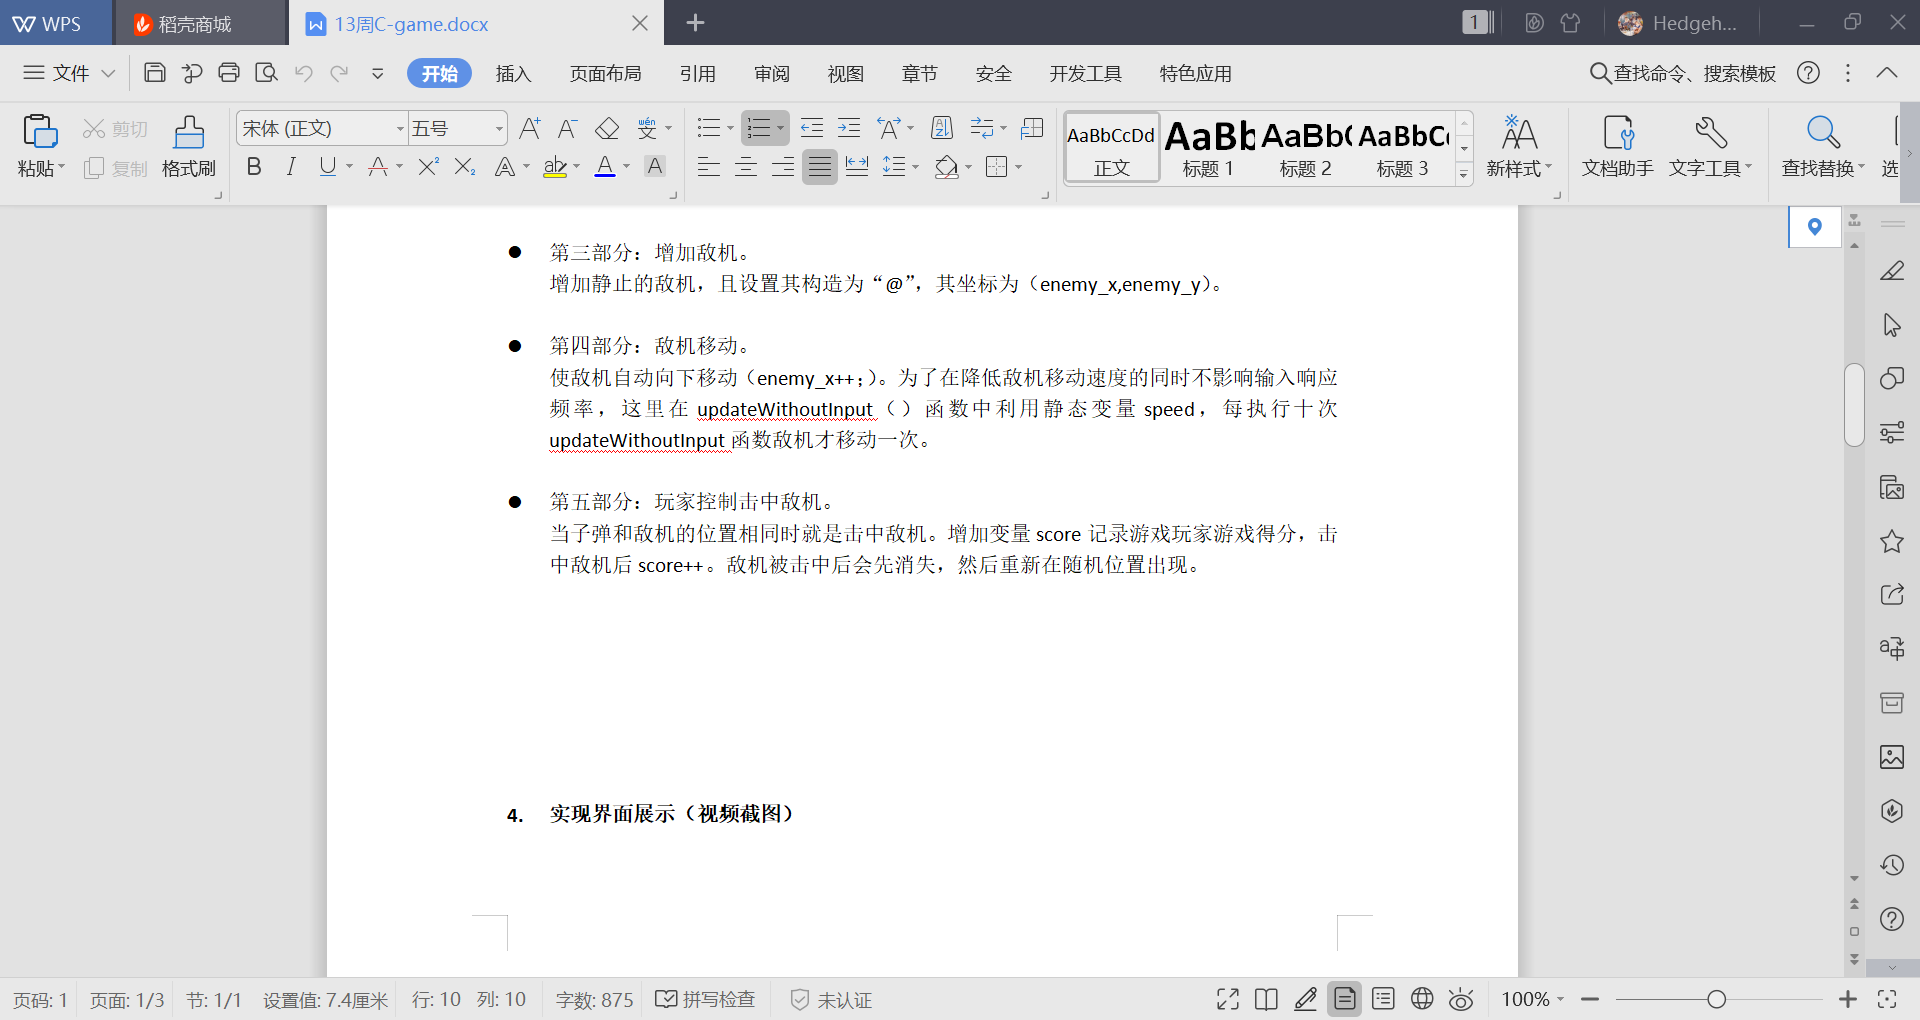Apply subscript formatting
1920x1020 pixels.
point(465,167)
